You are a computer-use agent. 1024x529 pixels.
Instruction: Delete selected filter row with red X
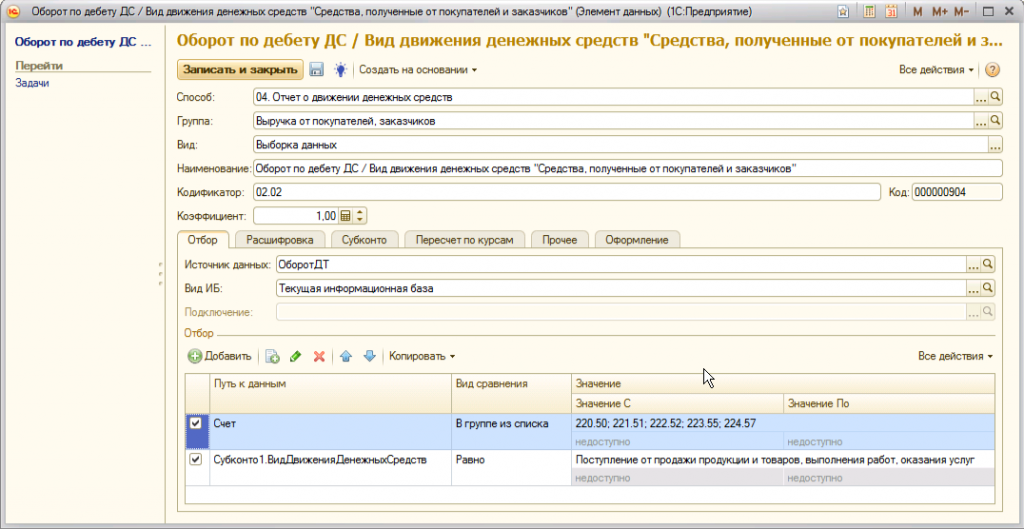point(319,356)
